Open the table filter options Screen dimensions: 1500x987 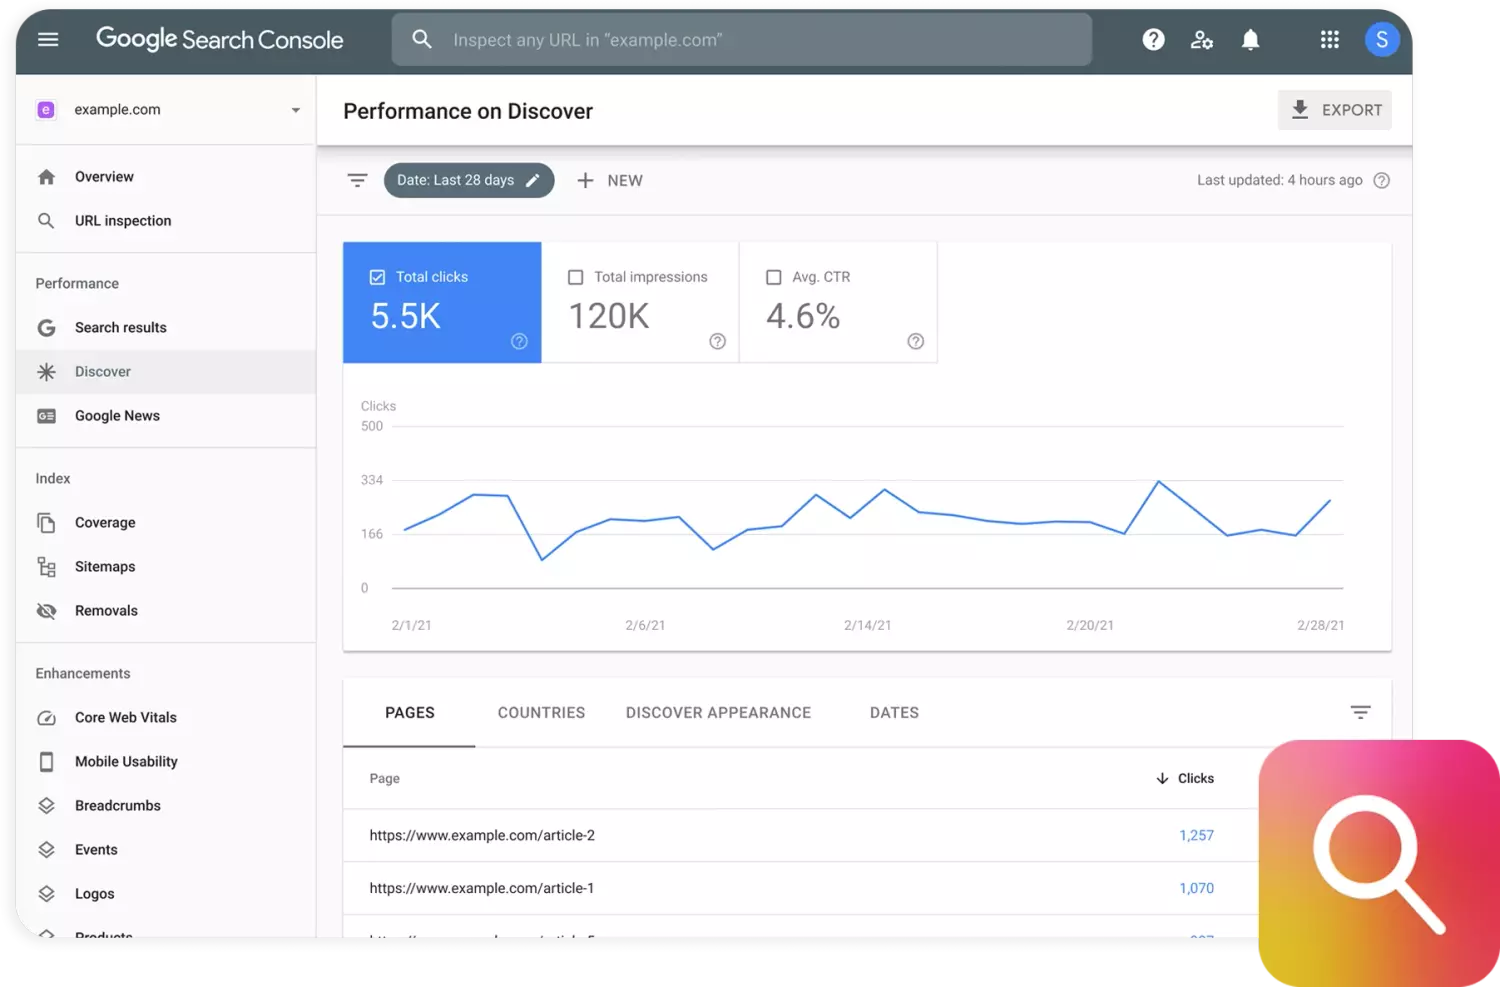pos(1360,711)
